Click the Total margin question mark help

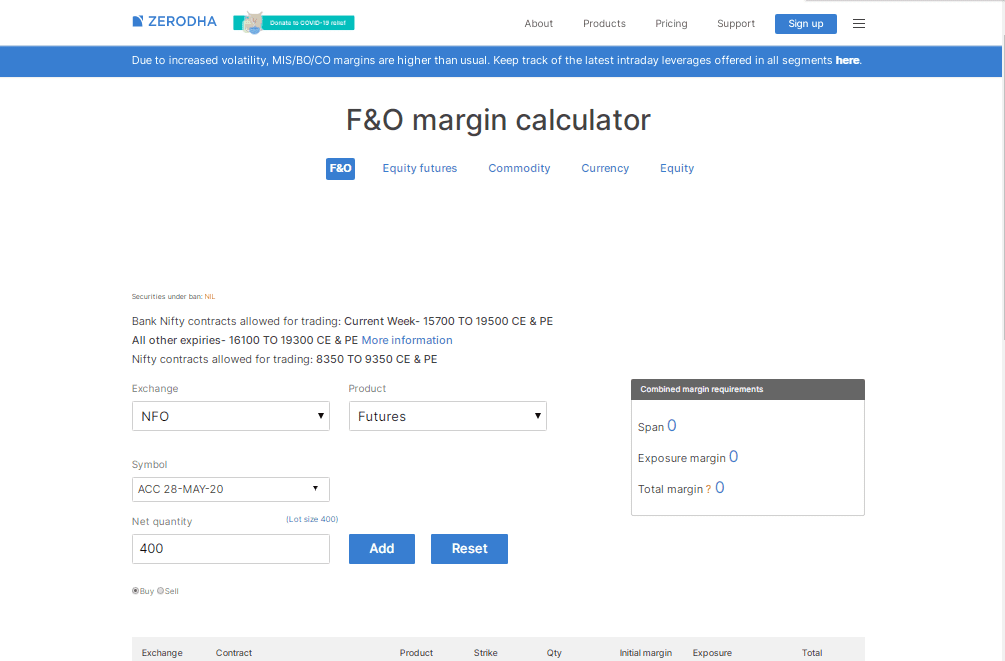pos(708,489)
